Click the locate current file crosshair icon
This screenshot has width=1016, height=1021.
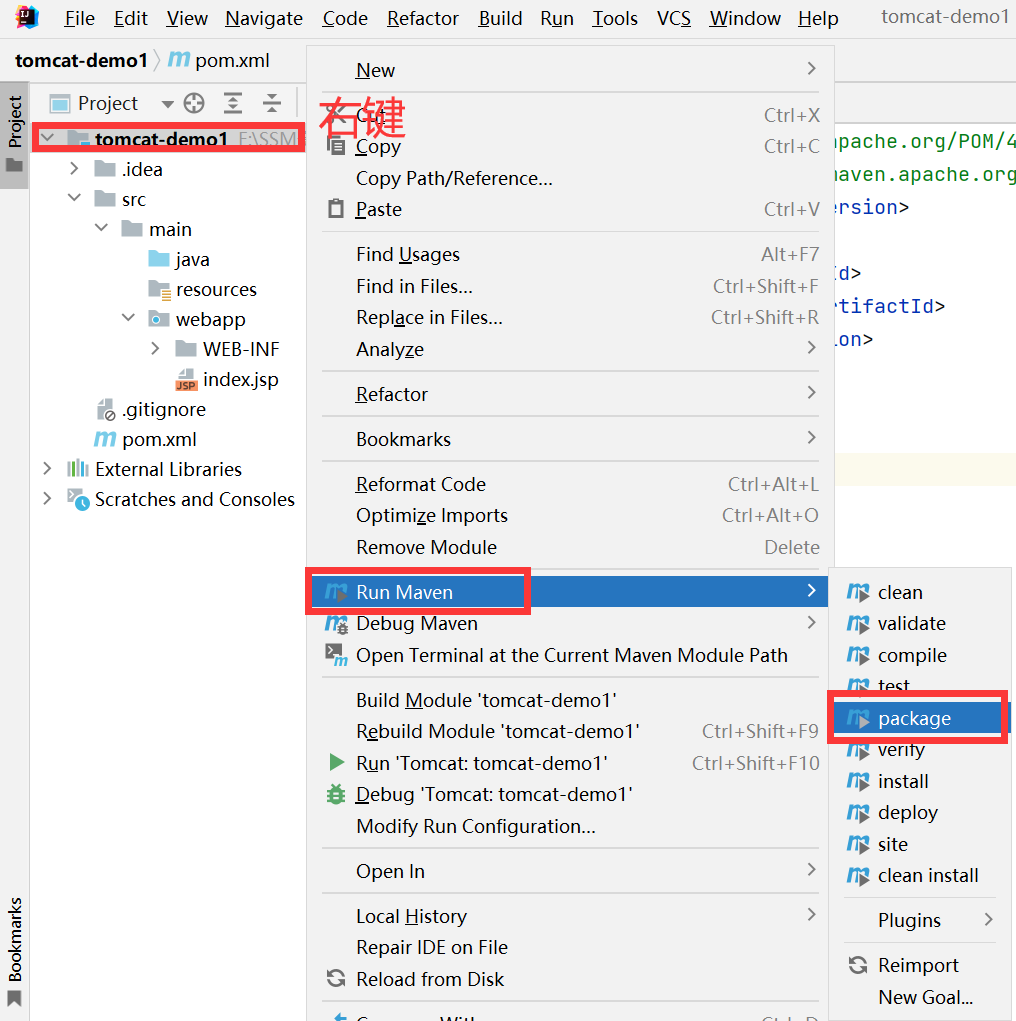(194, 103)
